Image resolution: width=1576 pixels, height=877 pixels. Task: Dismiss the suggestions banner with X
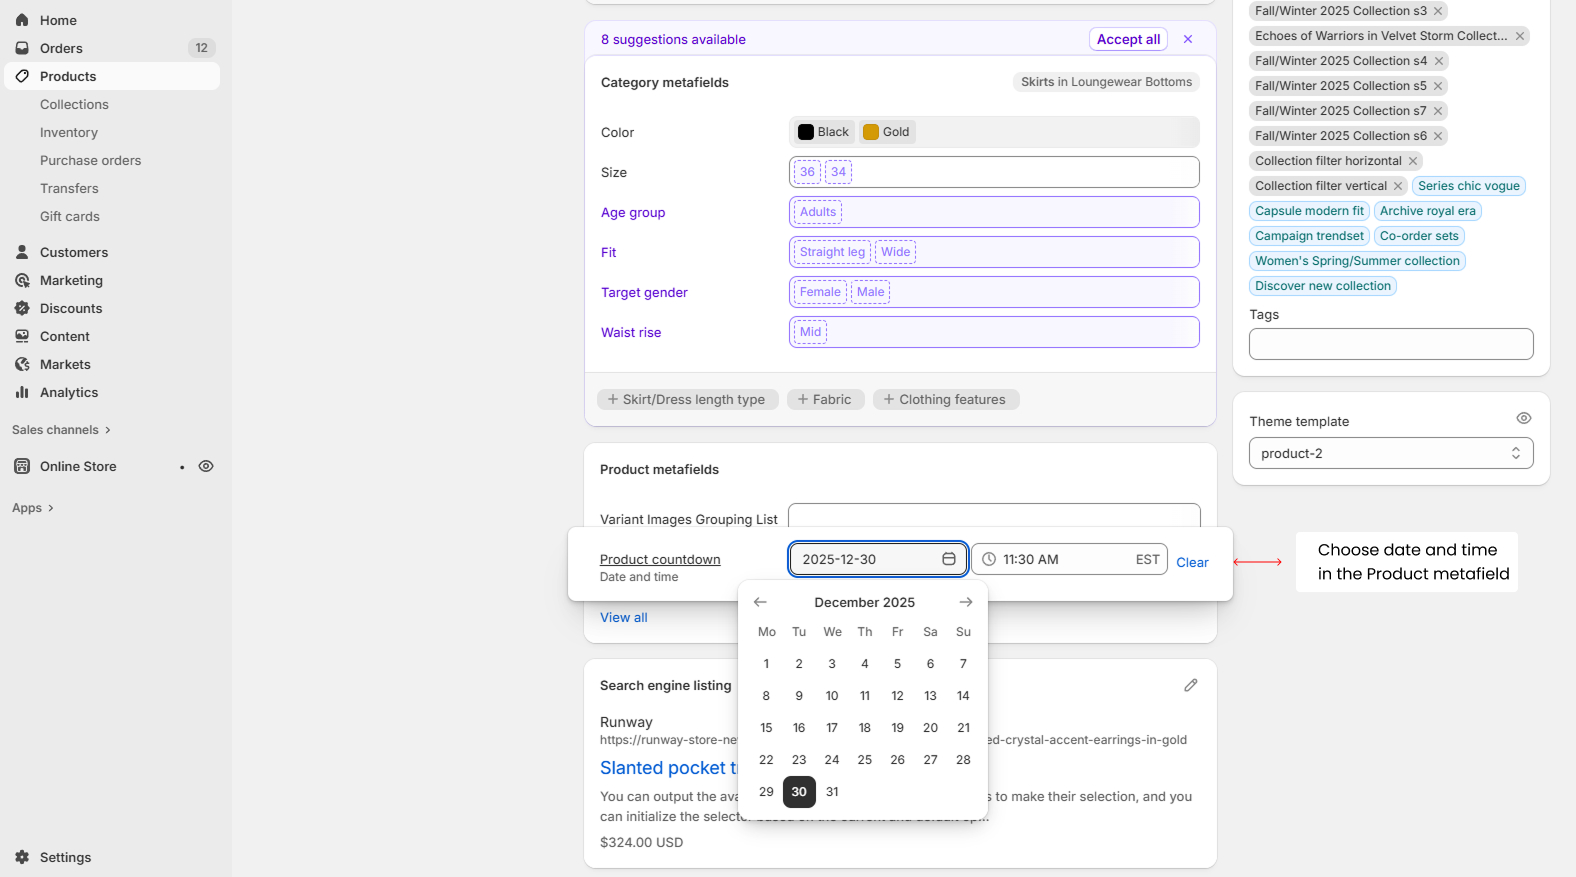click(1188, 39)
